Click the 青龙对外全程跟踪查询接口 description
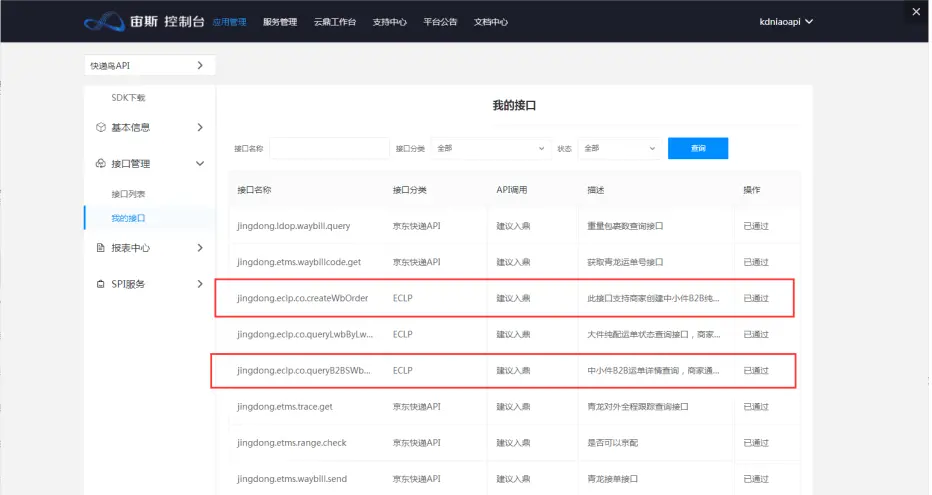Viewport: 932px width, 495px height. [638, 407]
